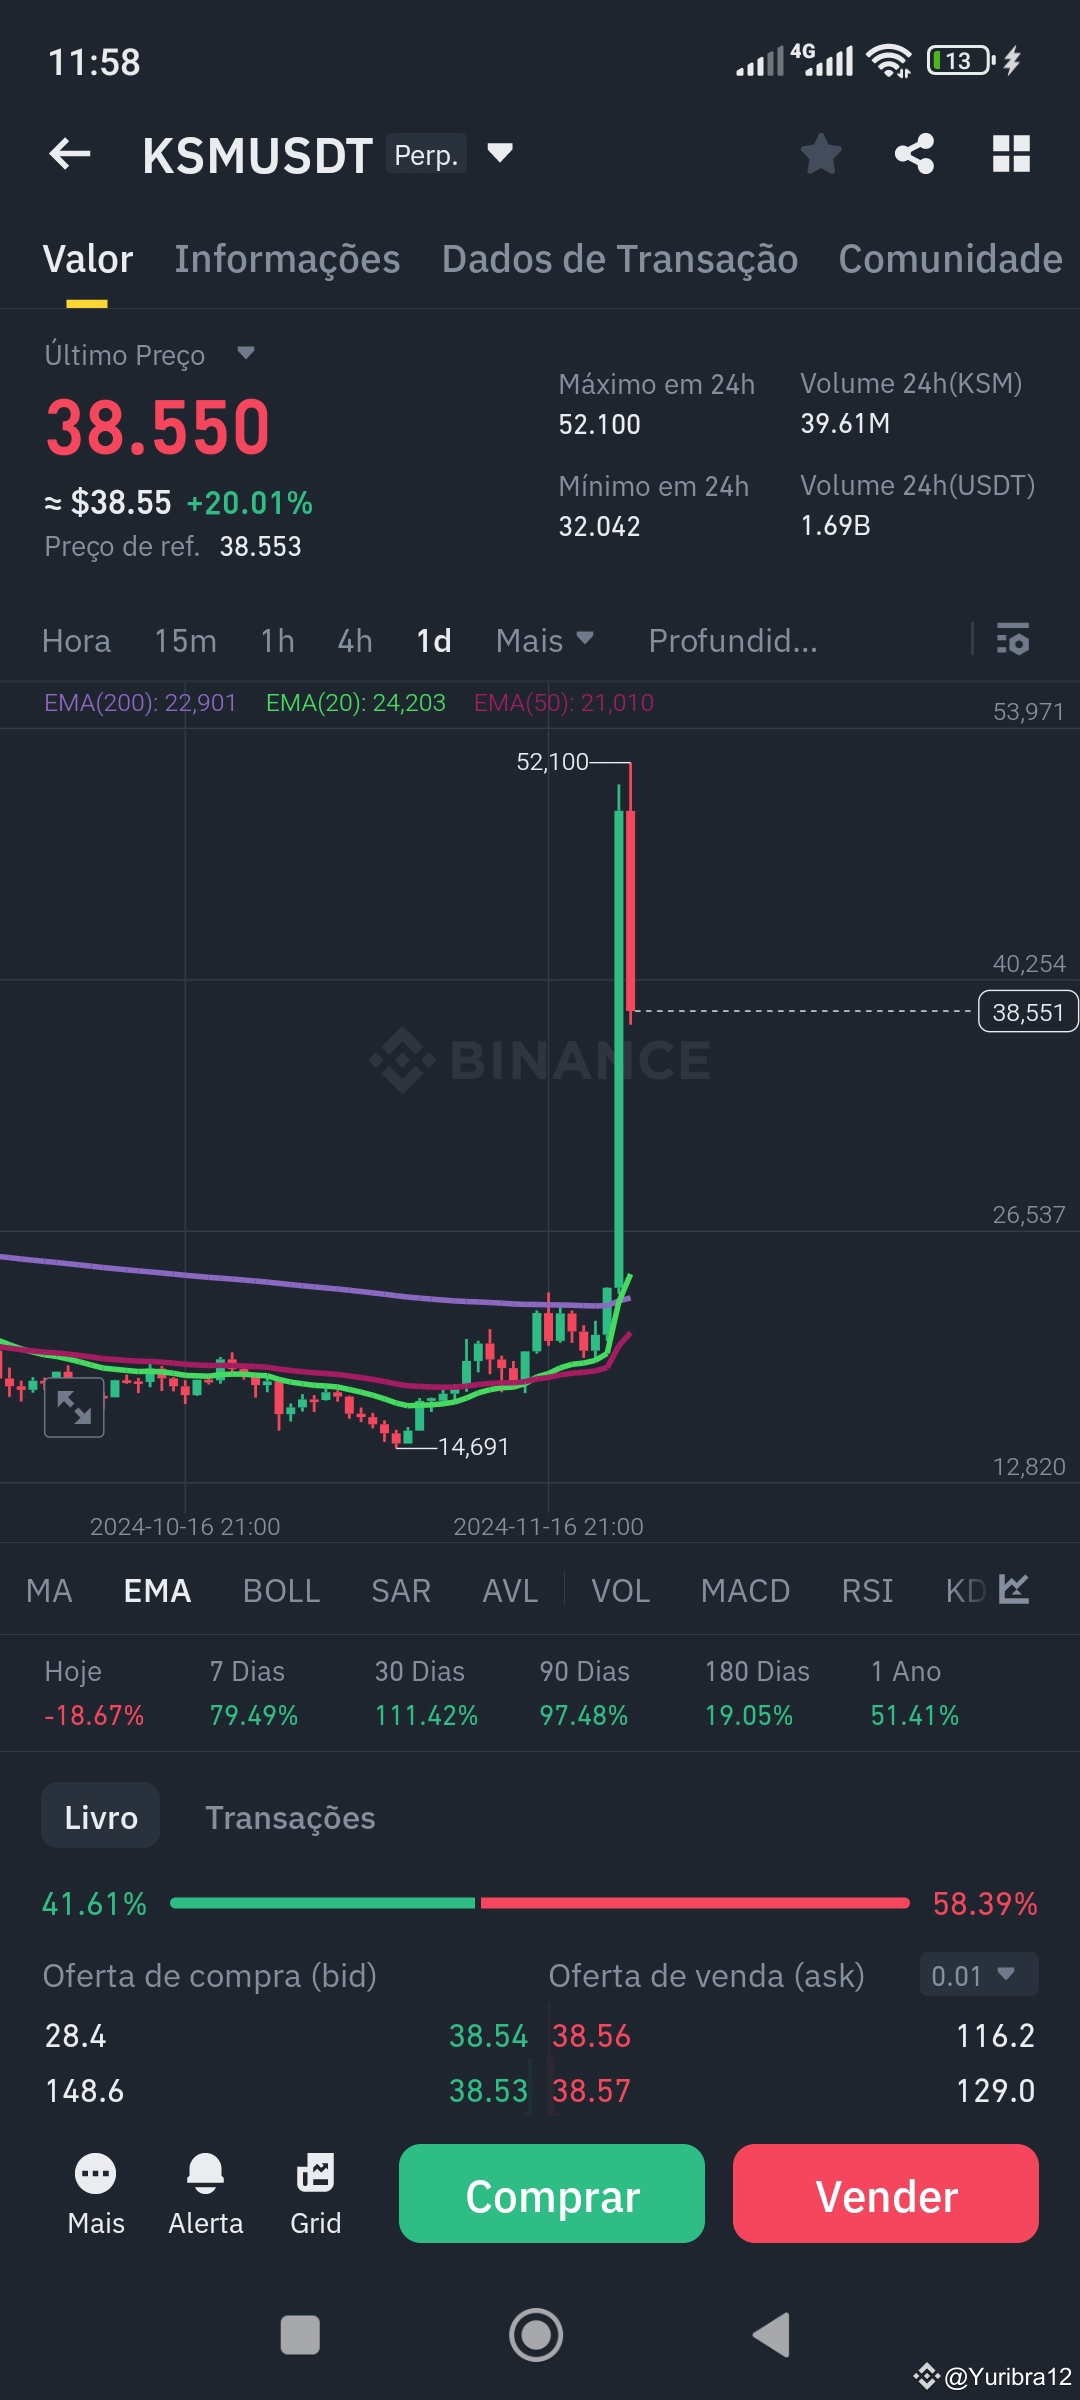Enable the MA indicator

tap(49, 1590)
